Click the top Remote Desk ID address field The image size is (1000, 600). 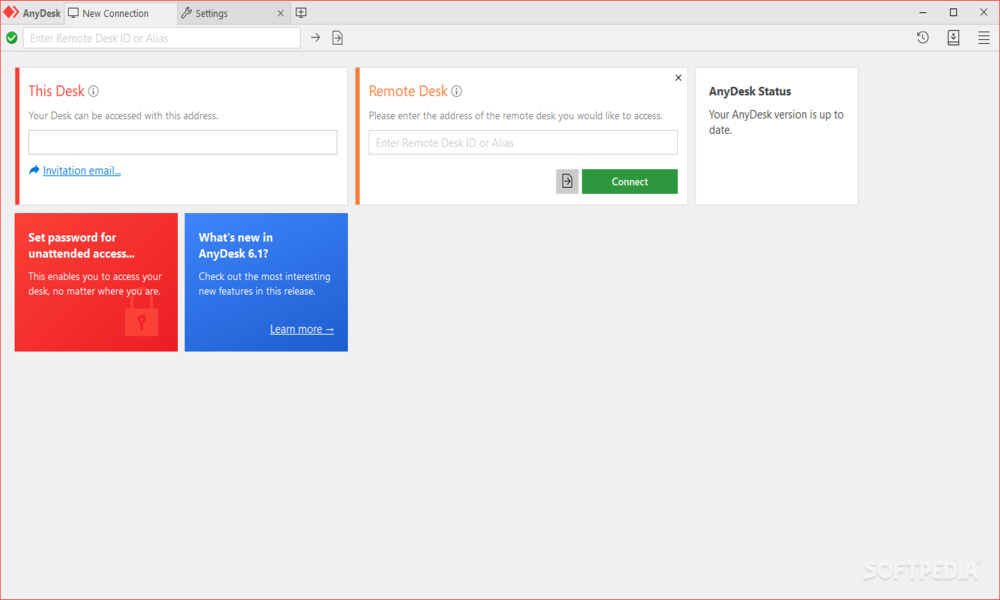(162, 38)
